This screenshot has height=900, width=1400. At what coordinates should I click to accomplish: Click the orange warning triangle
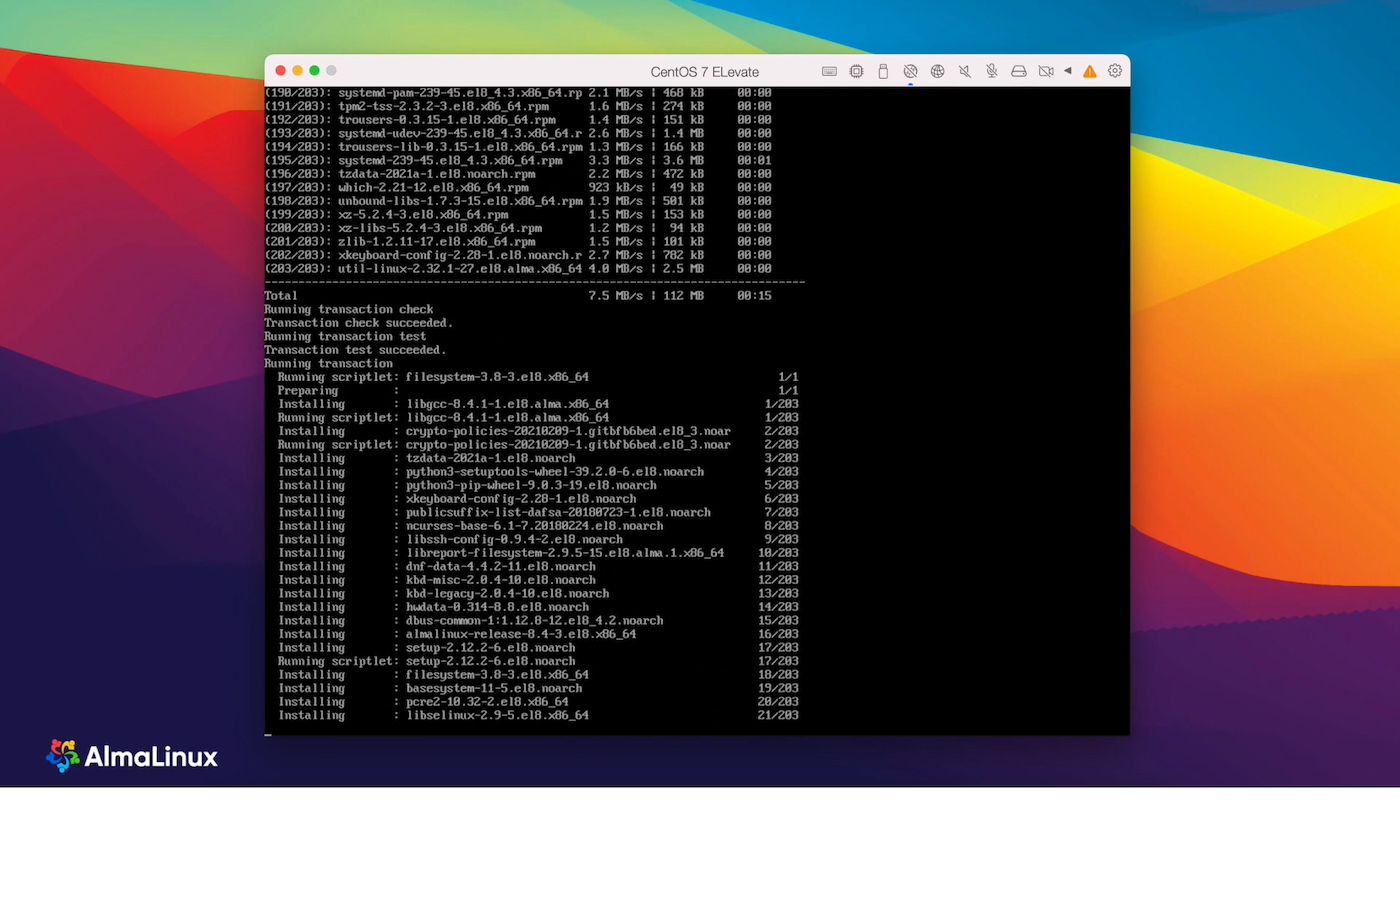1090,71
